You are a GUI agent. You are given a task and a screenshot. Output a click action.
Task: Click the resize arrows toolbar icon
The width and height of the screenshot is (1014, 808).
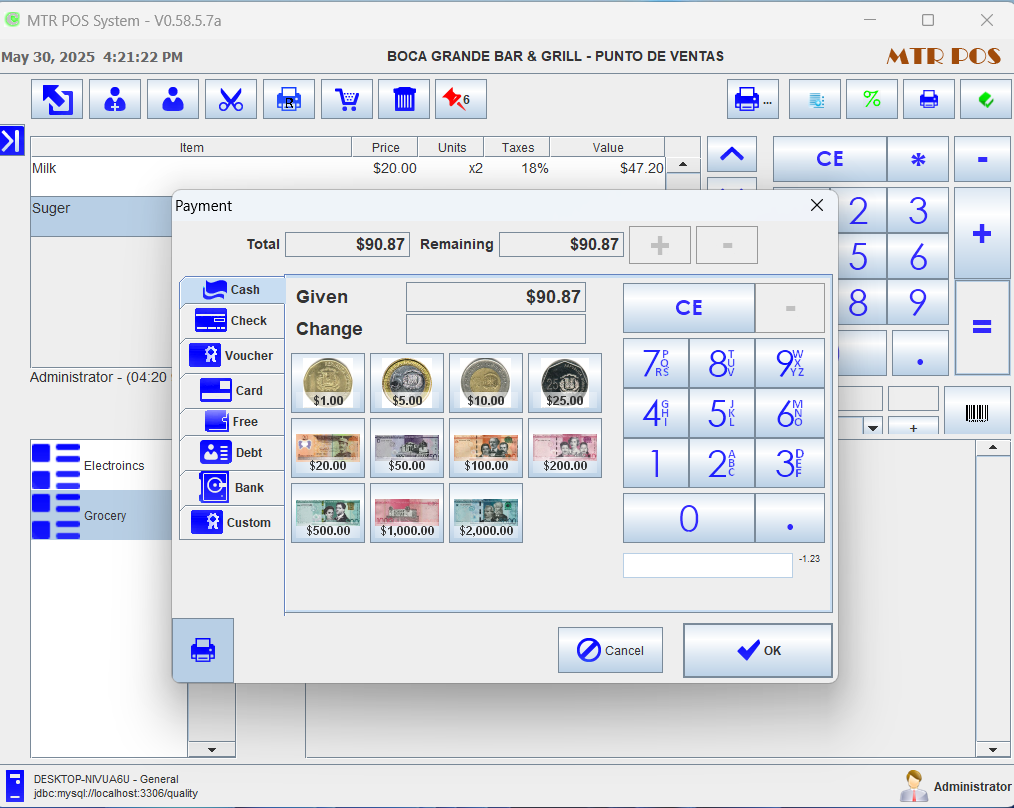coord(57,99)
